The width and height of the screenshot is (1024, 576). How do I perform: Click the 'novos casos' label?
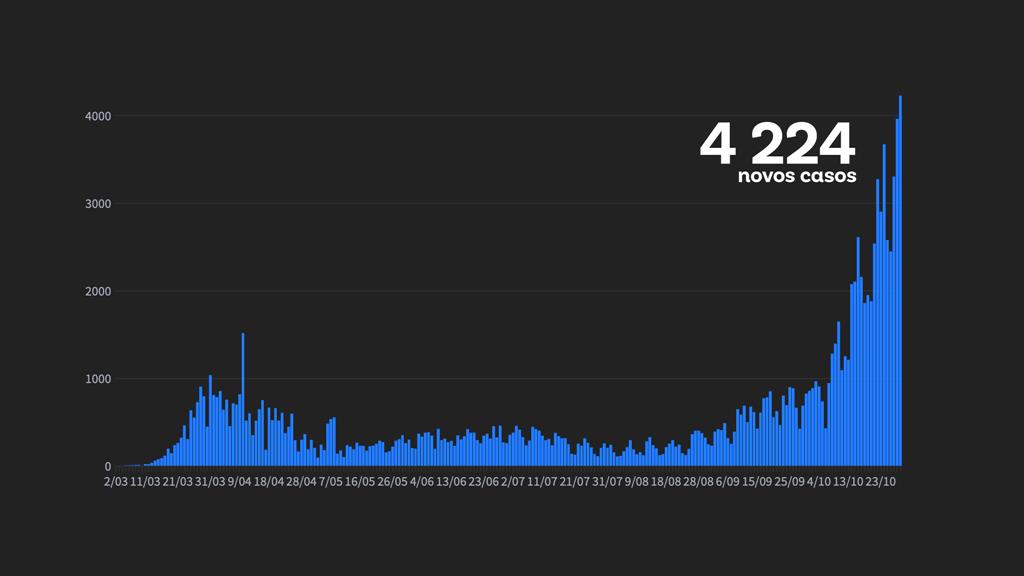coord(797,177)
